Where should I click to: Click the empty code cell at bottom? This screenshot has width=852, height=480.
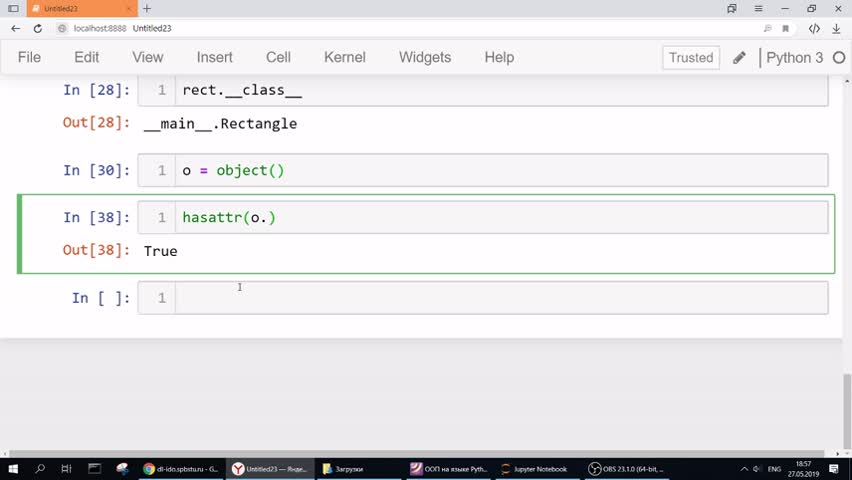pos(502,298)
